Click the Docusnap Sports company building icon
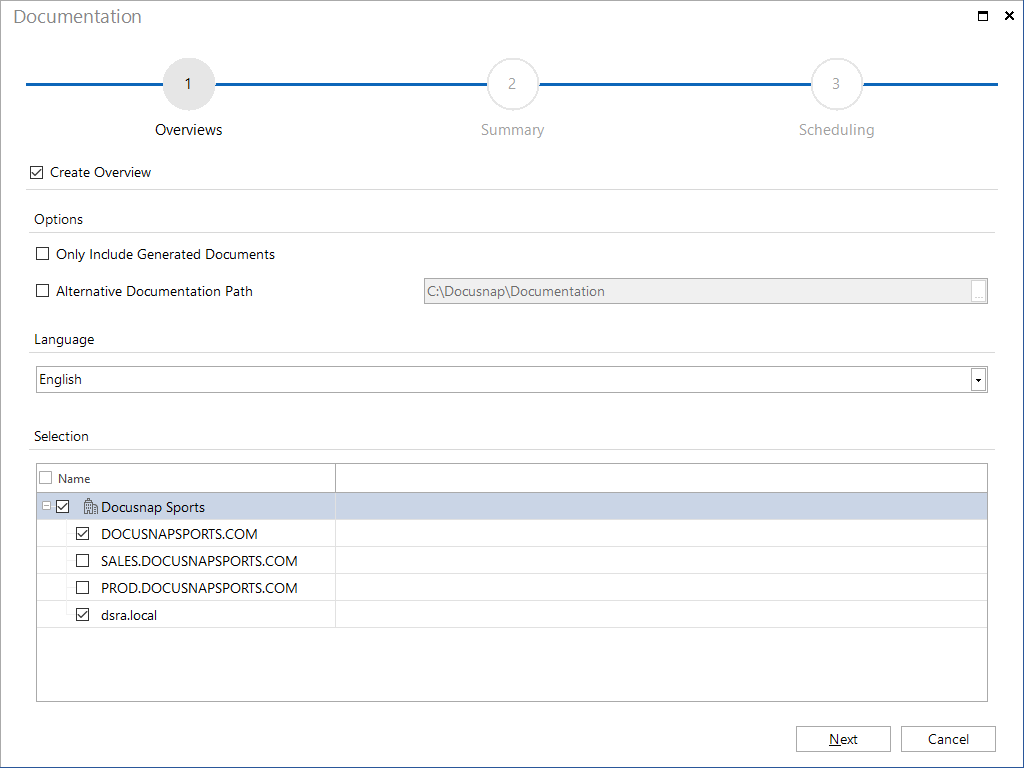Screen dimensions: 1024x768 point(91,507)
